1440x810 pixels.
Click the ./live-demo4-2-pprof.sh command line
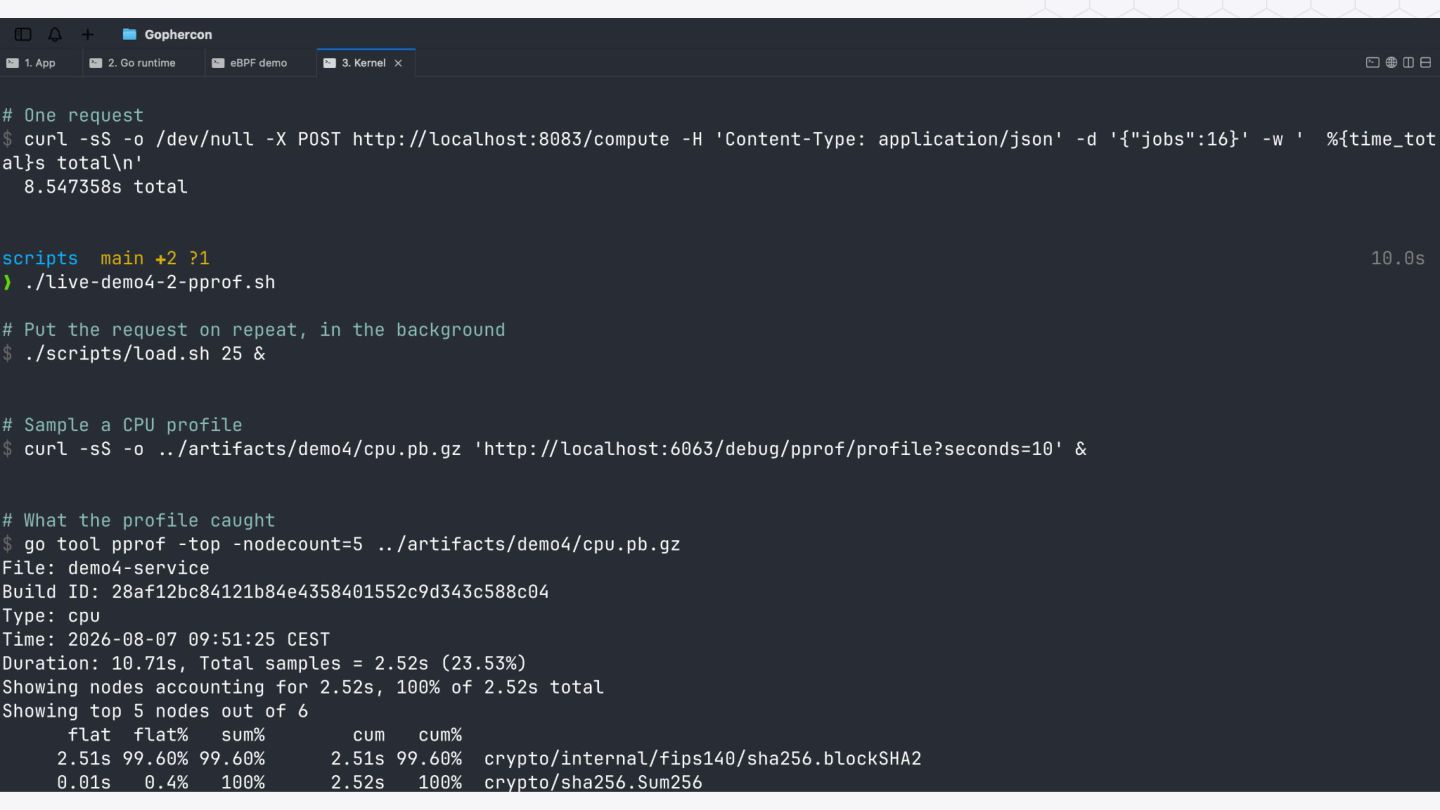click(x=150, y=282)
